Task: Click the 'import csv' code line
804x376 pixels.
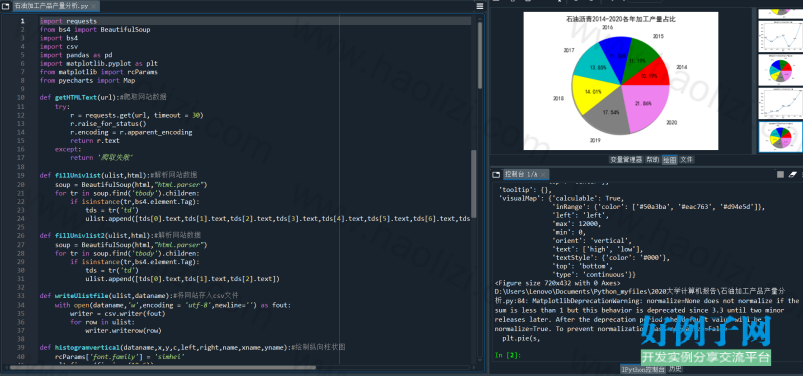Action: point(58,47)
